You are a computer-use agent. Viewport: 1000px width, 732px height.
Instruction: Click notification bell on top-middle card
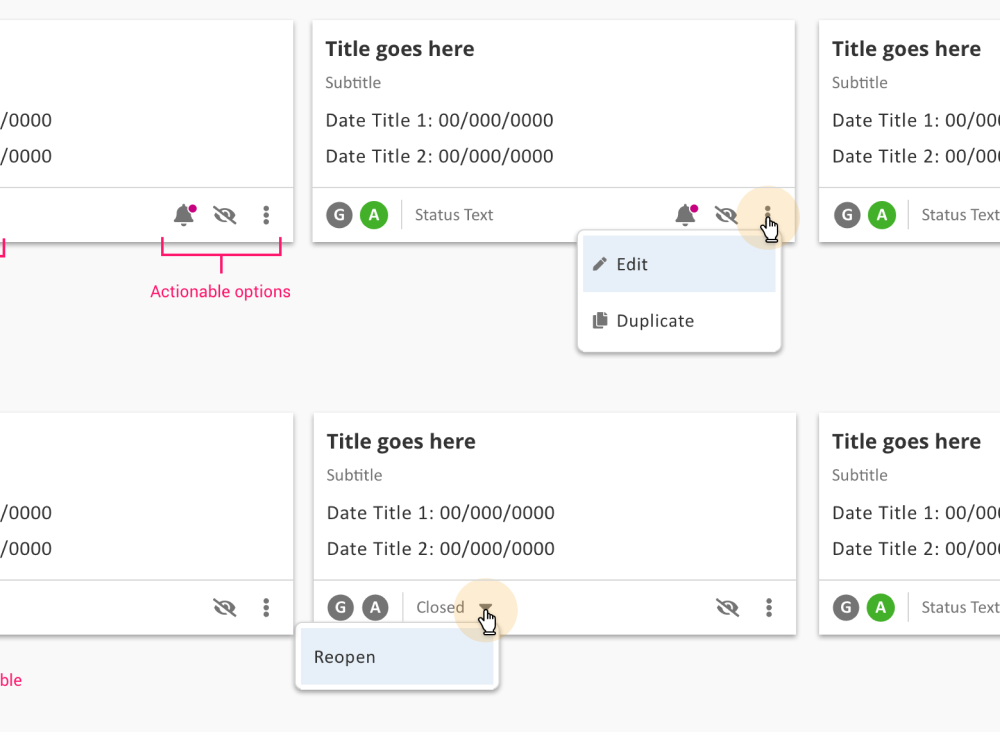[x=685, y=215]
